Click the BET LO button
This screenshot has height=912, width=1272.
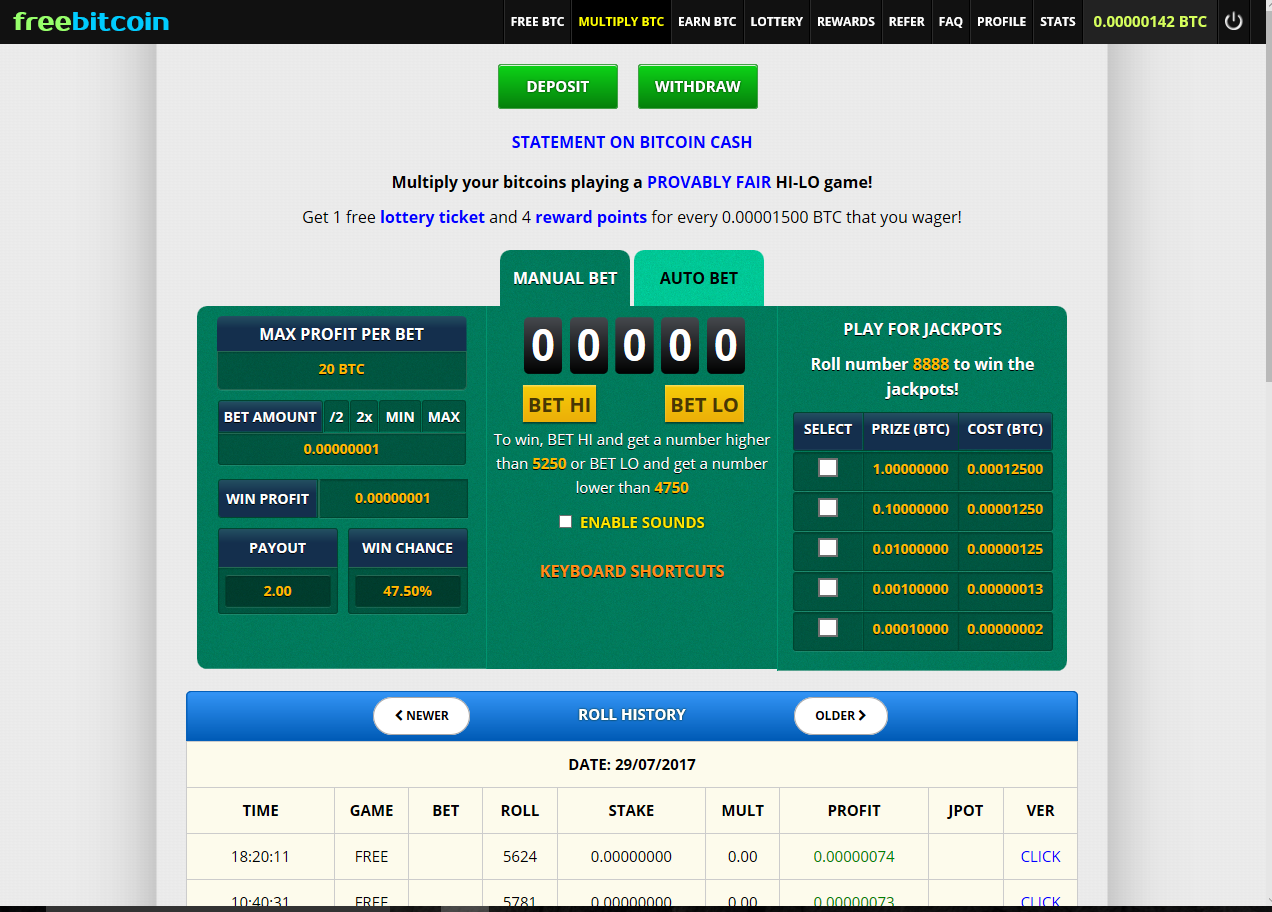(x=704, y=404)
